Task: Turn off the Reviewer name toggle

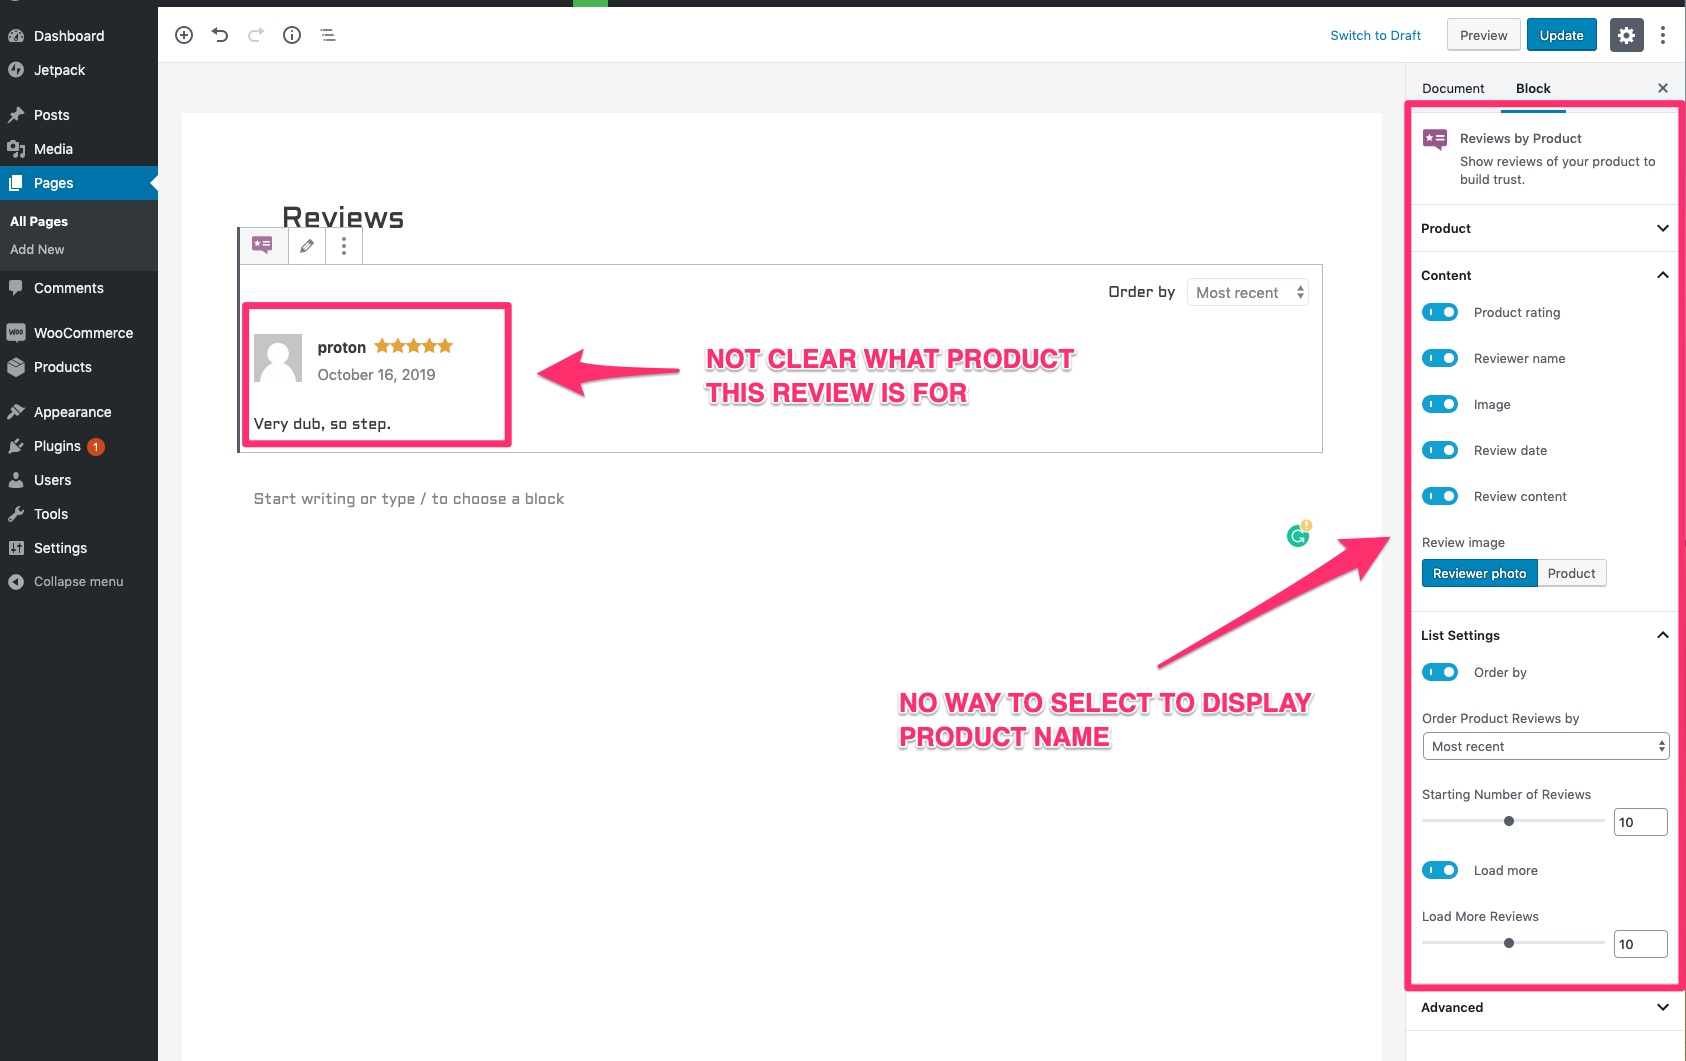Action: coord(1439,358)
